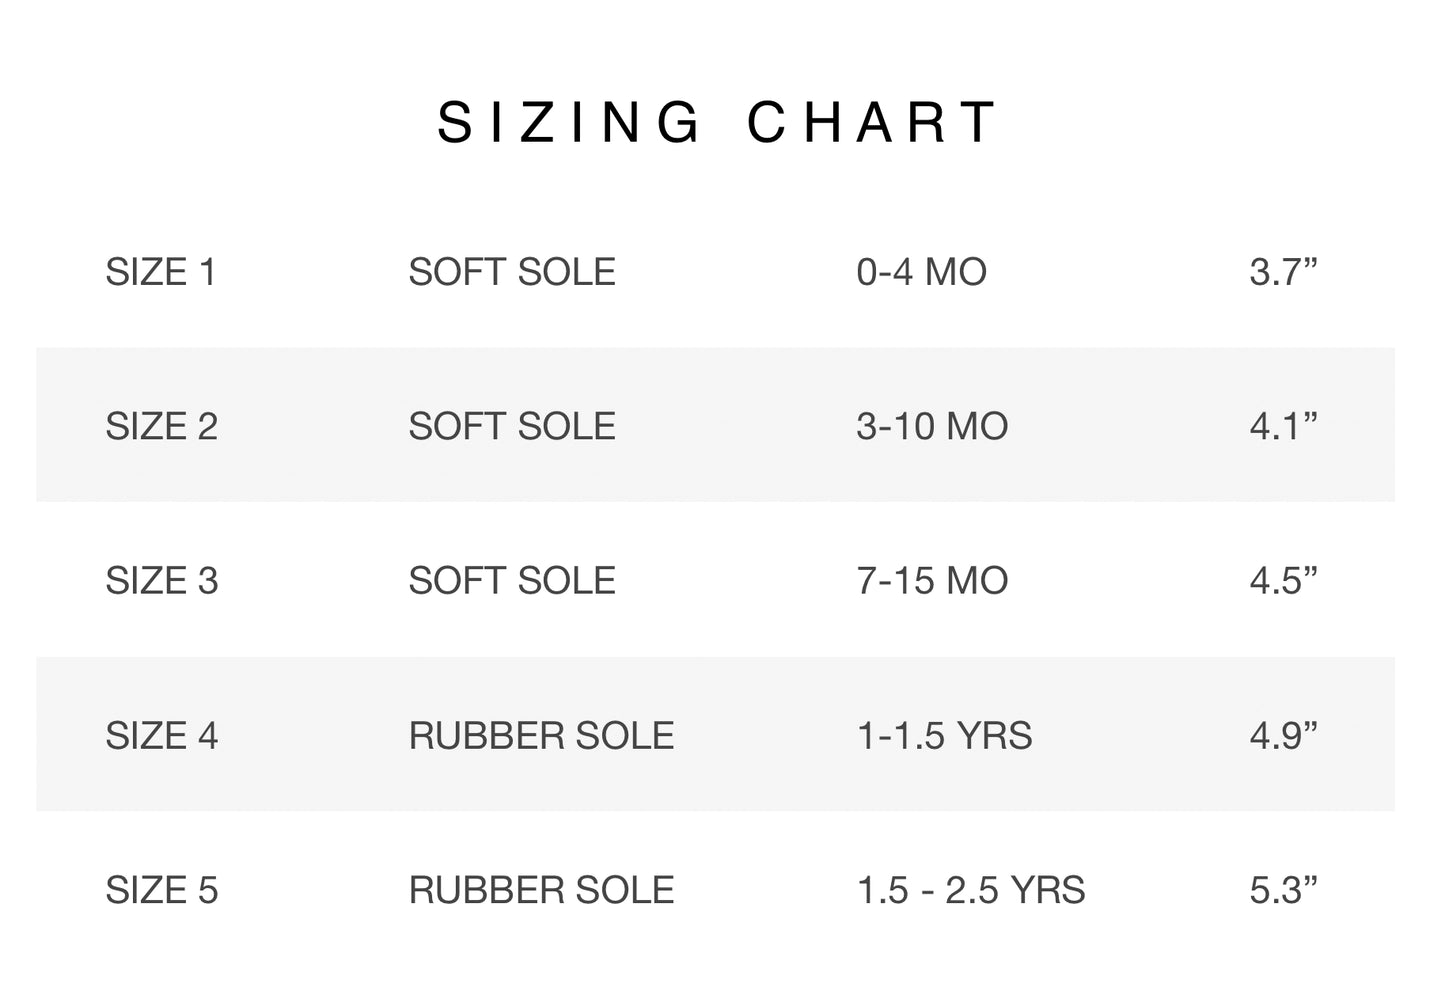Select the SIZE 3 label
1445x991 pixels.
(x=161, y=581)
